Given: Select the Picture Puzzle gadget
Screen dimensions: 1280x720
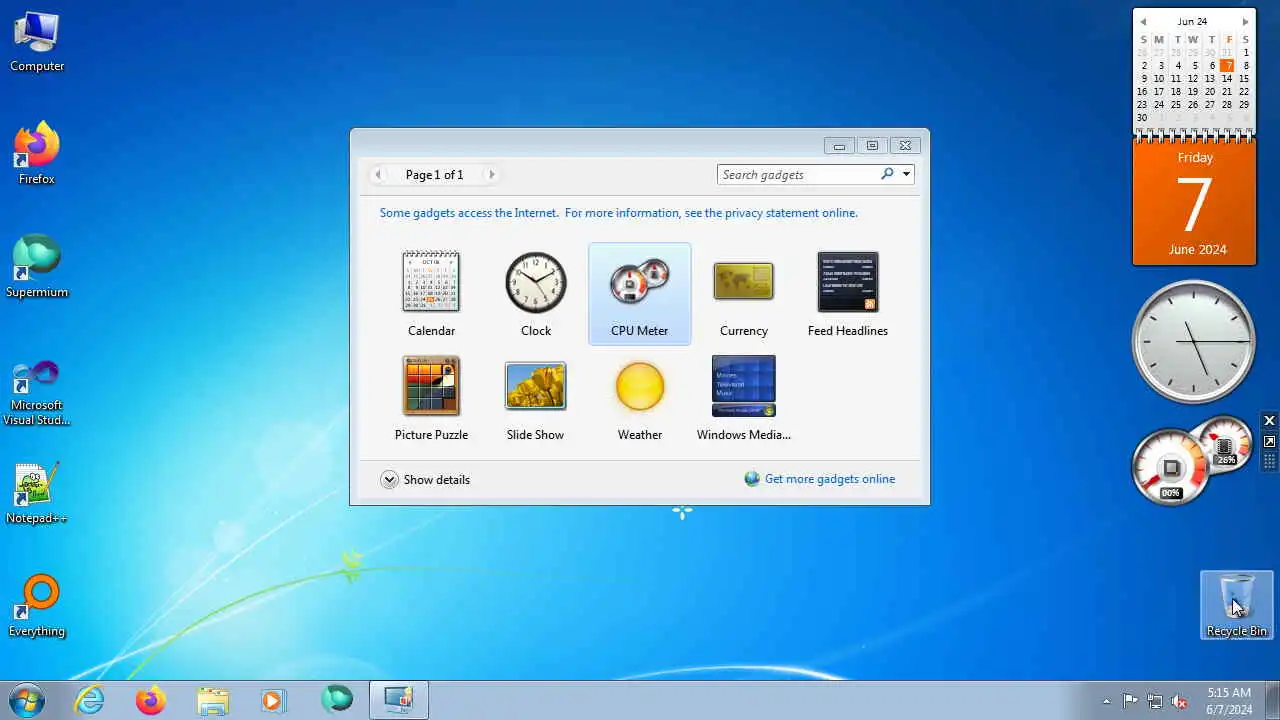Looking at the screenshot, I should (431, 398).
